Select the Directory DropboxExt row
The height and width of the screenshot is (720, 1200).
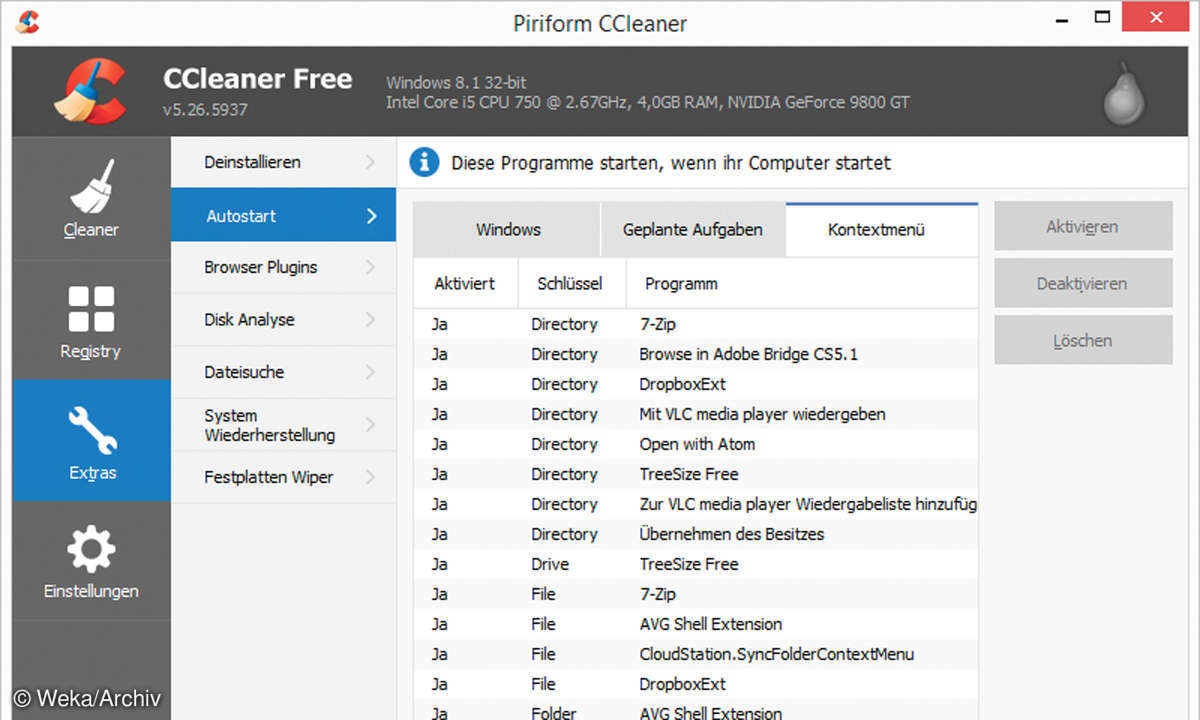696,384
